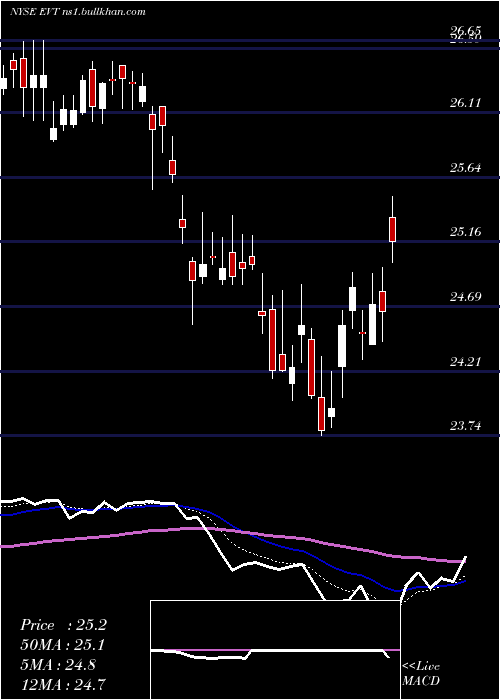Viewport: 500px width, 700px height.
Task: Click the 12MA : 24.7 readout
Action: (63, 683)
